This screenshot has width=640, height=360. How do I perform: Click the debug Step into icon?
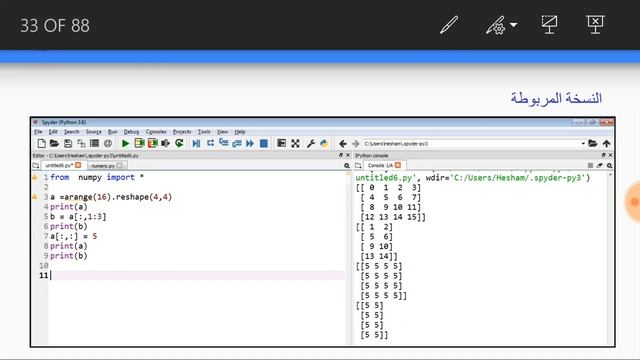point(224,143)
